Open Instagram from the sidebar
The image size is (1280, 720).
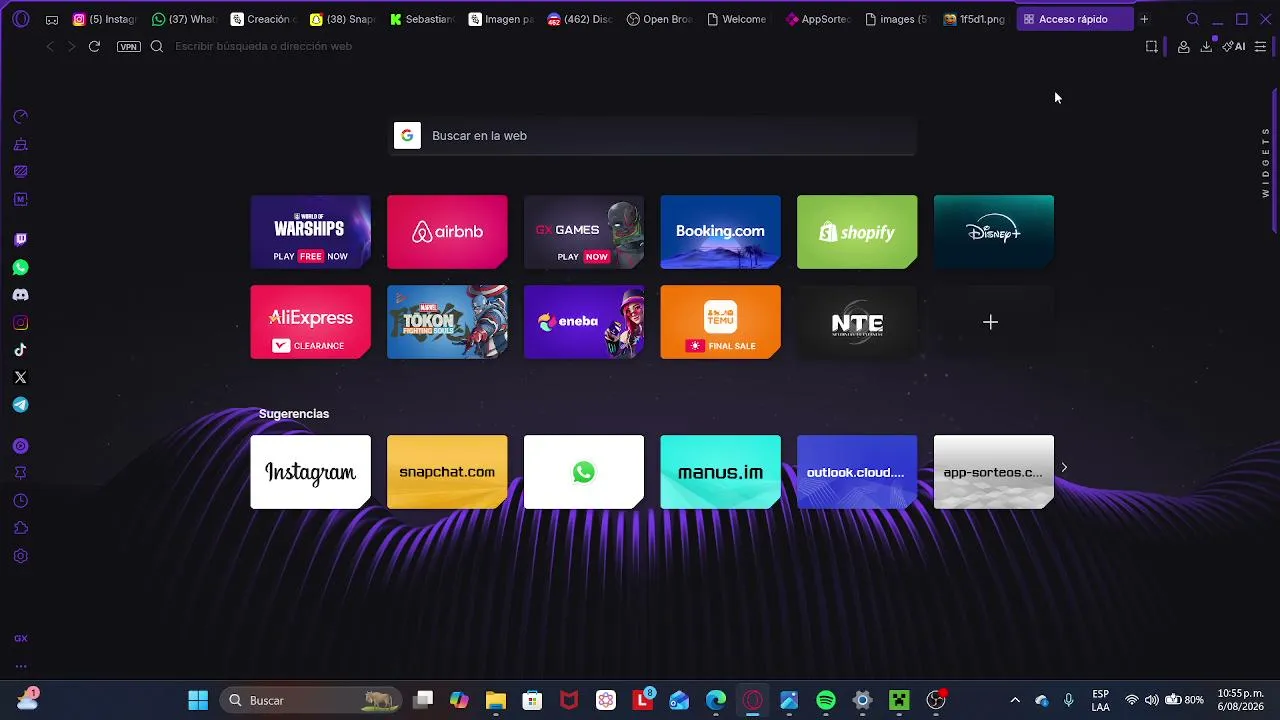(x=20, y=323)
